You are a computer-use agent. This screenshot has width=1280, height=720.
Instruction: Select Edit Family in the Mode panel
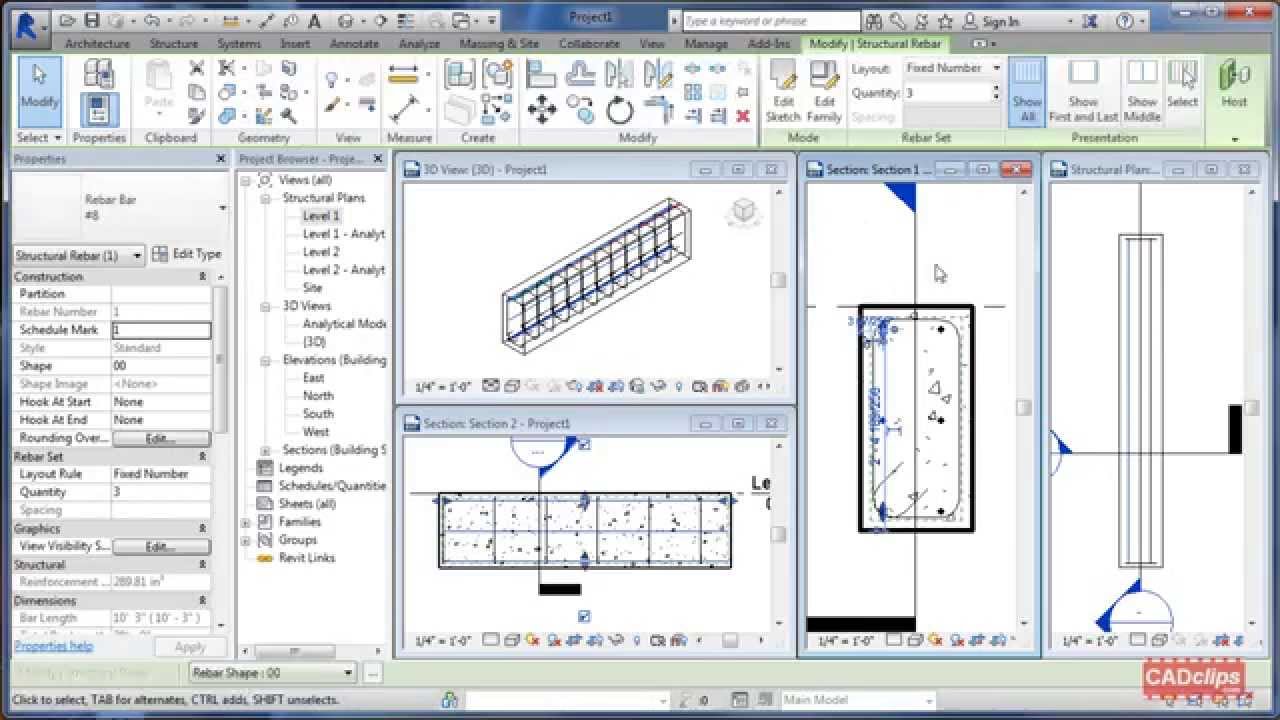tap(824, 90)
